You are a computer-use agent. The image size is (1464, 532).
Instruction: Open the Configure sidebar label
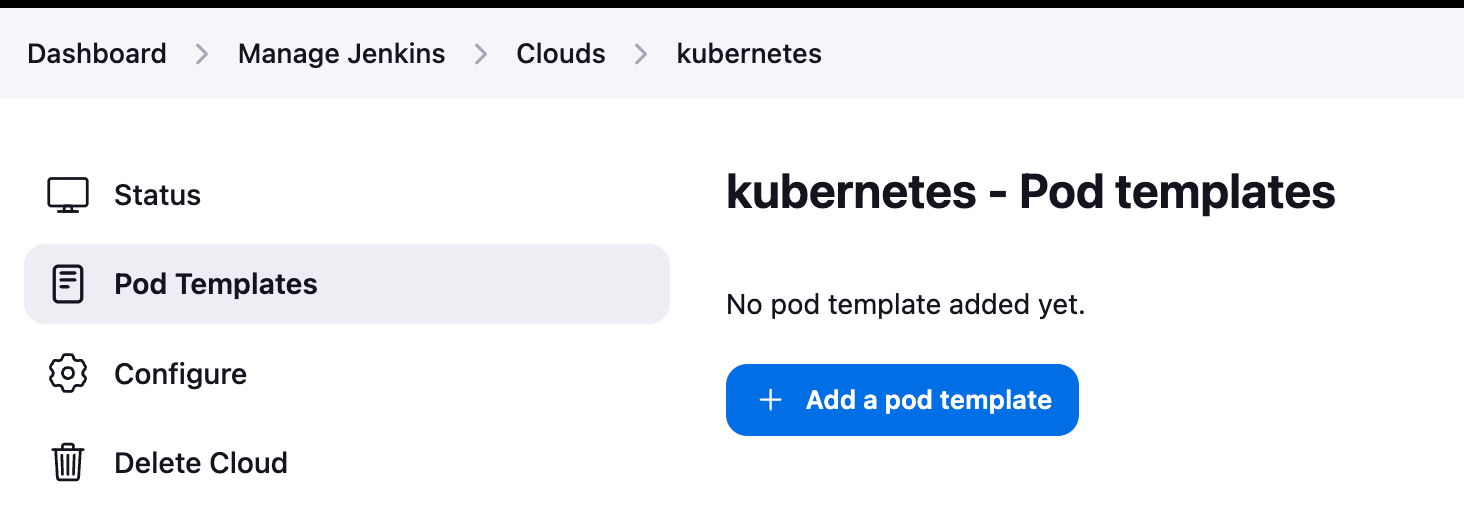point(180,374)
